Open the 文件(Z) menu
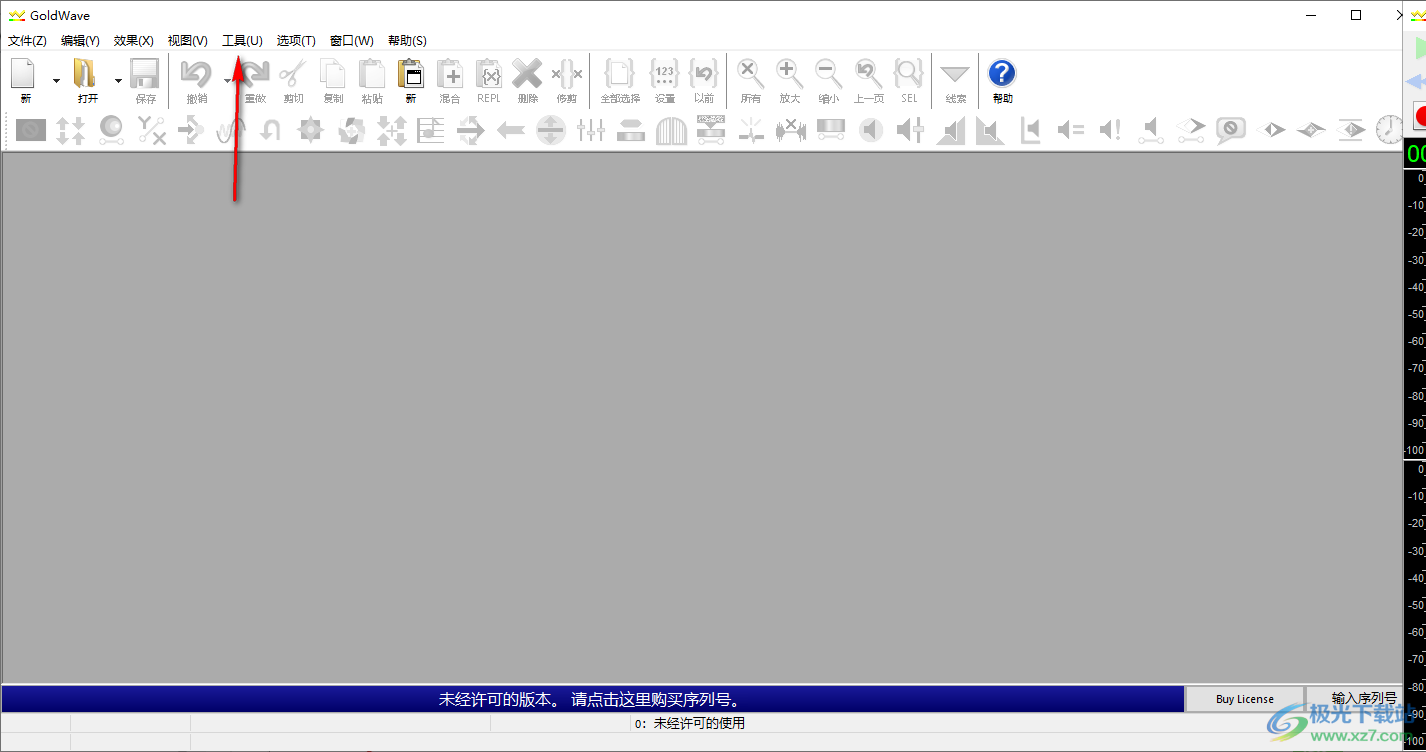This screenshot has width=1426, height=752. 27,41
